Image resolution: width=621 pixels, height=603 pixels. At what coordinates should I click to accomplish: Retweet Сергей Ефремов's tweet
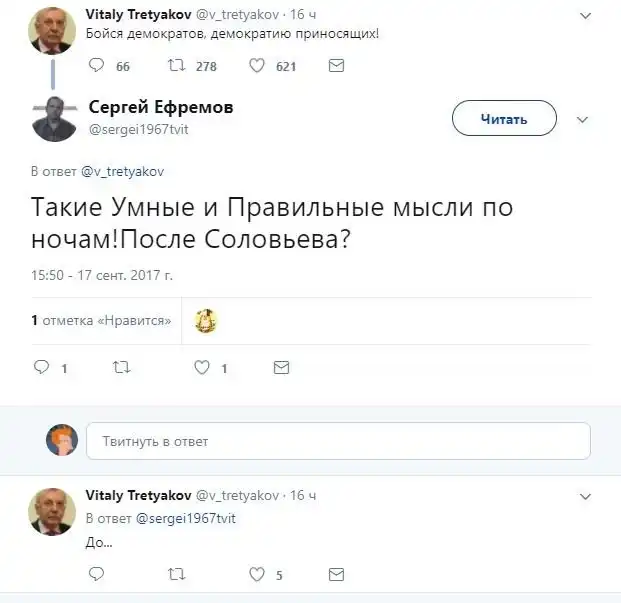[x=121, y=368]
